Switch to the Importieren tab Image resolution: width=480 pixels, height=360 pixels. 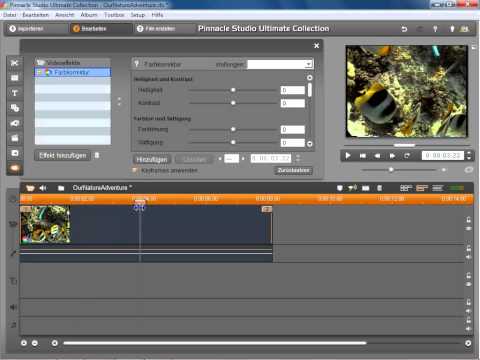(x=27, y=29)
